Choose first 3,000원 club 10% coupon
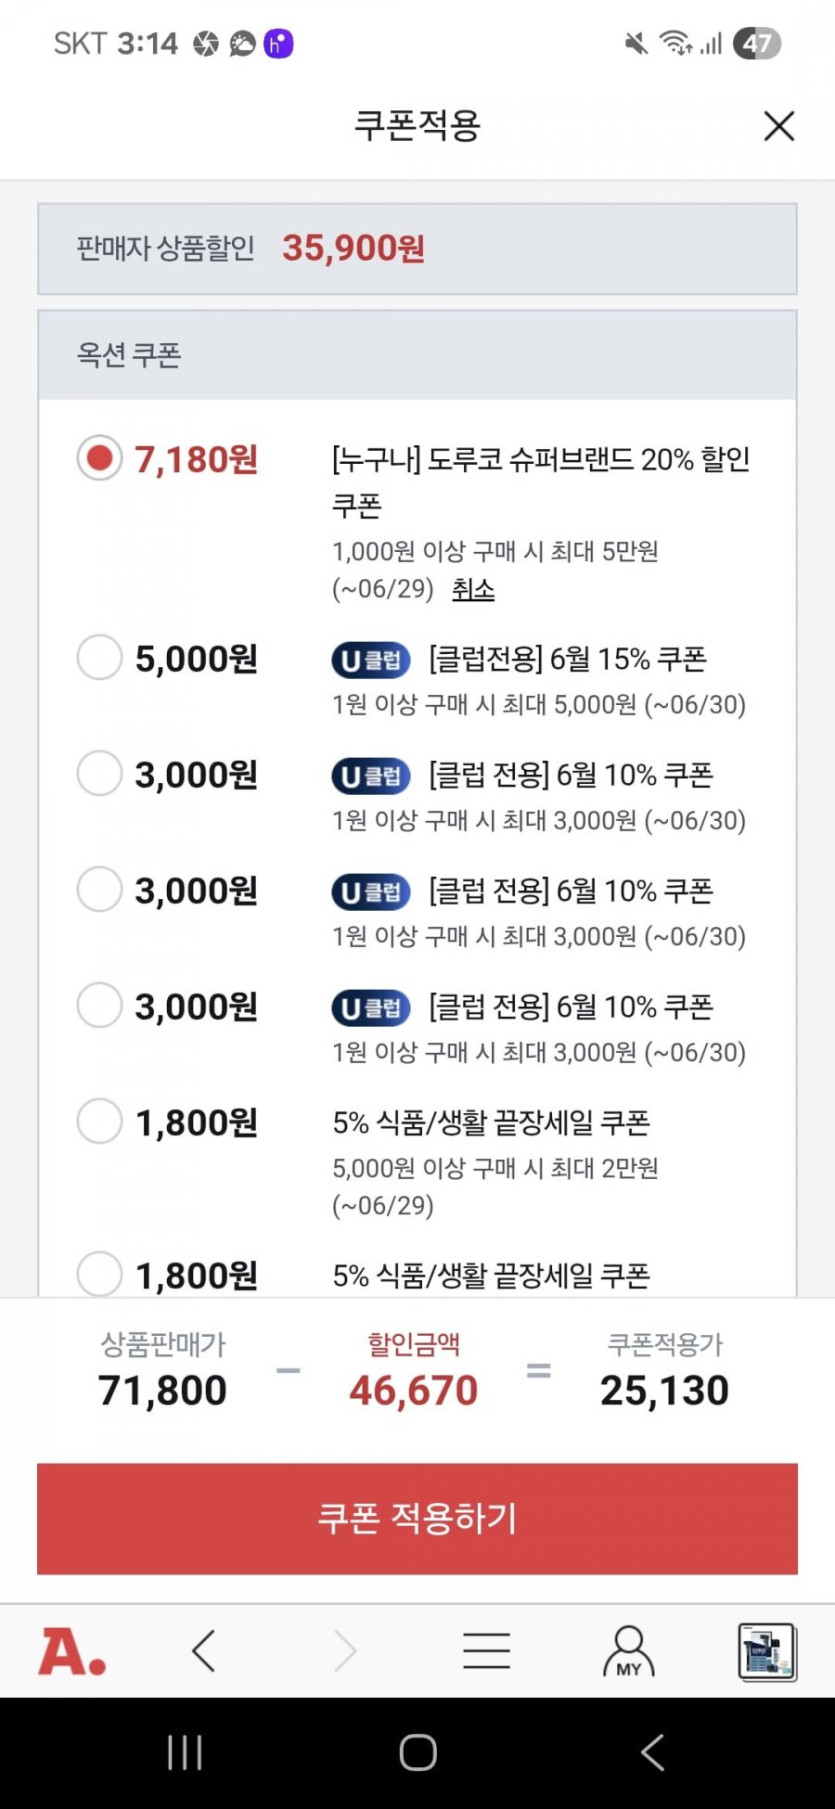Screen dimensions: 835x1809 100,774
